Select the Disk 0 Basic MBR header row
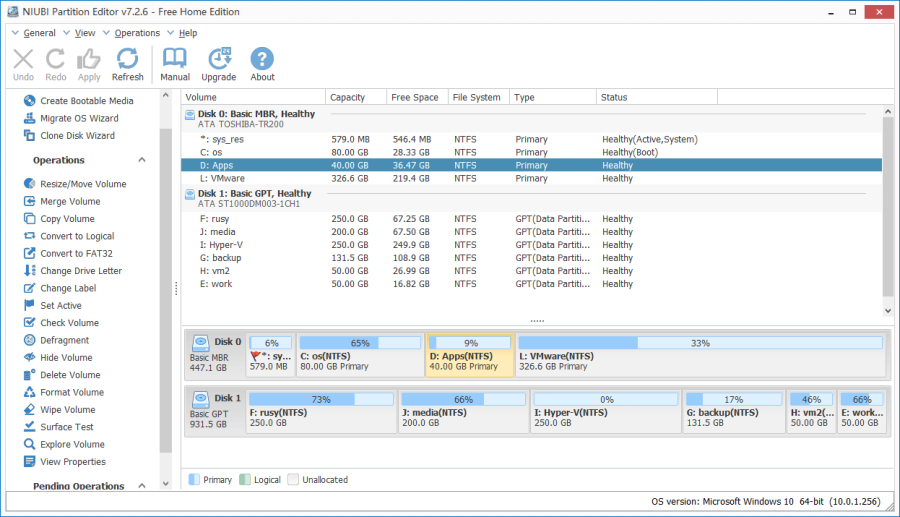This screenshot has width=900, height=517. (x=532, y=119)
